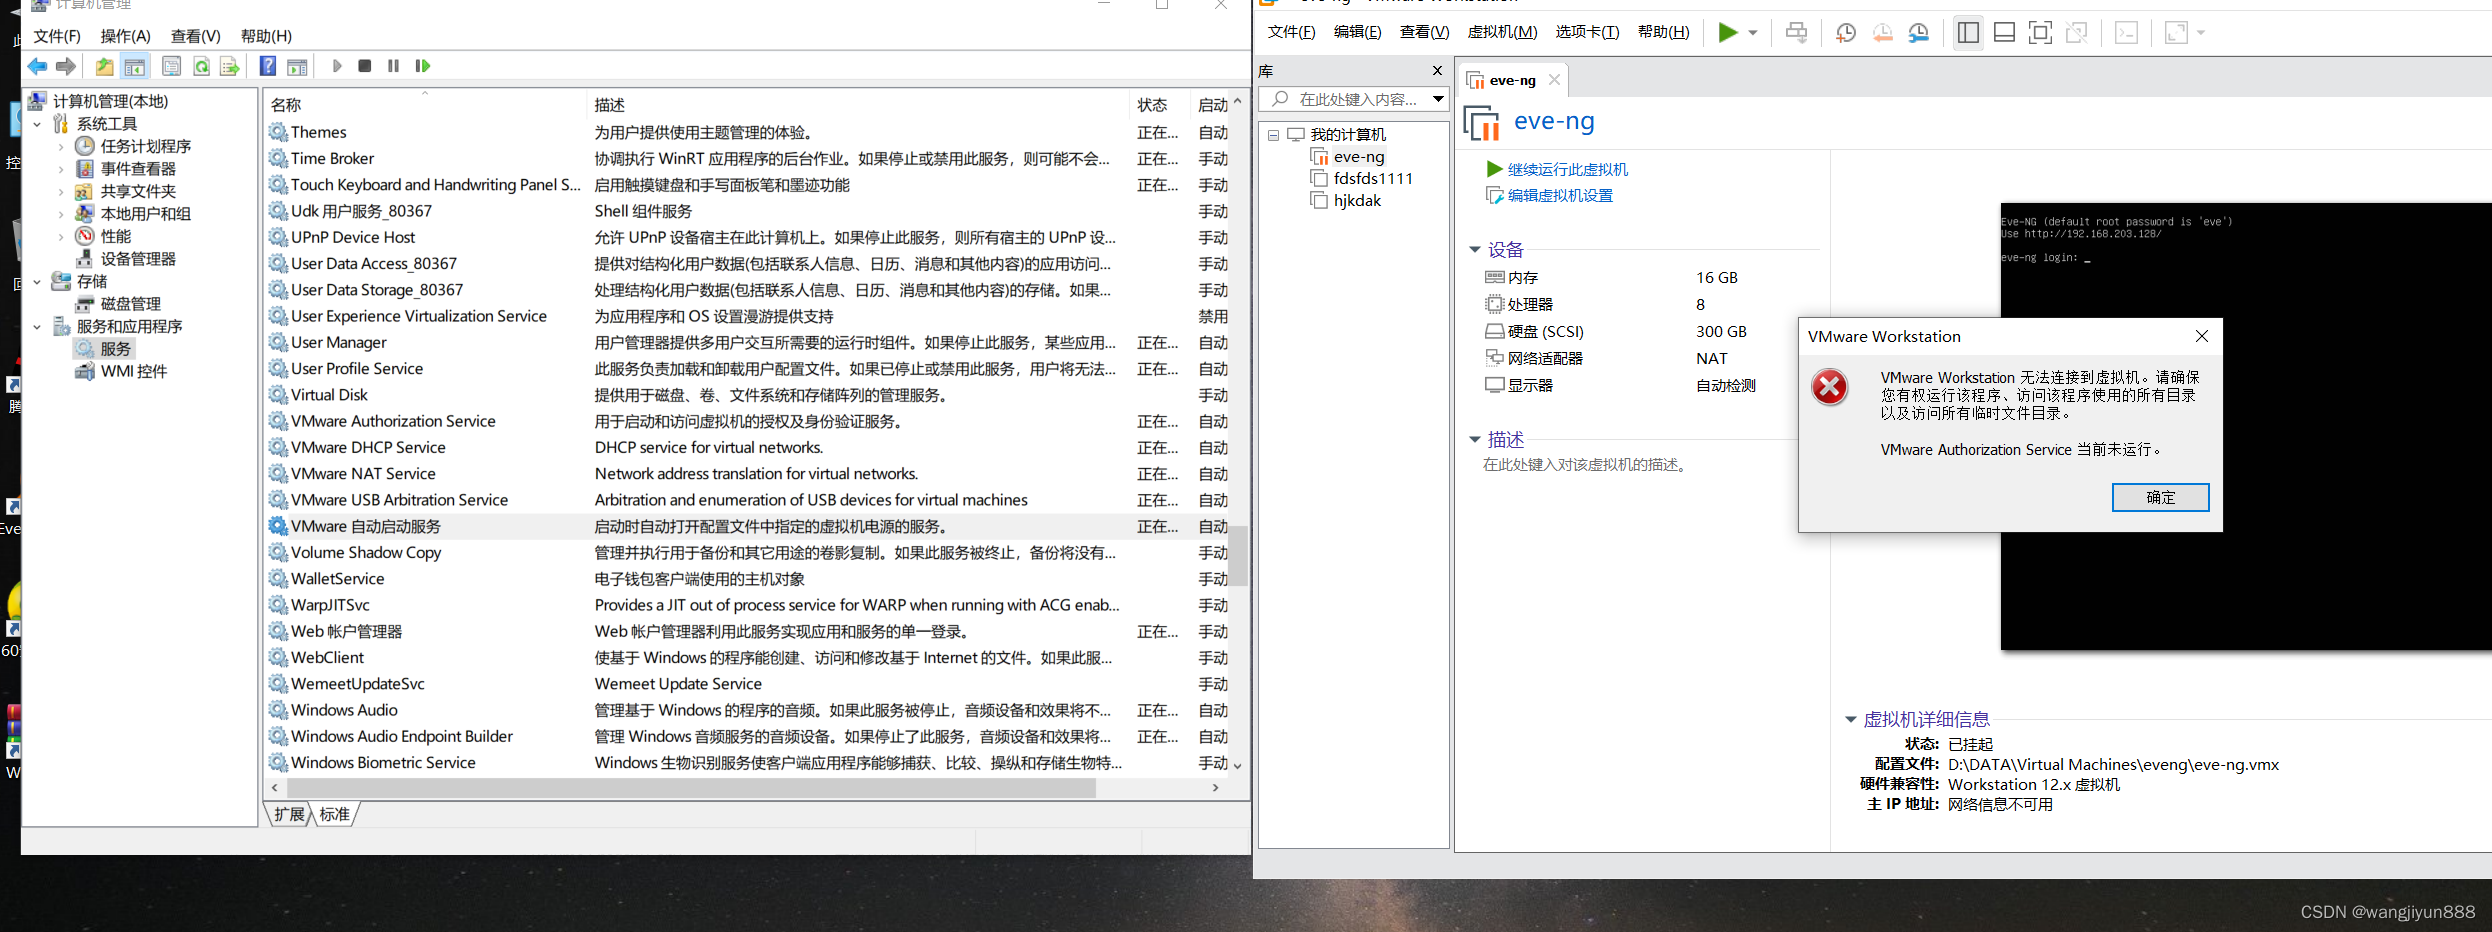
Task: Click the console view icon in VMware toolbar
Action: coord(2126,32)
